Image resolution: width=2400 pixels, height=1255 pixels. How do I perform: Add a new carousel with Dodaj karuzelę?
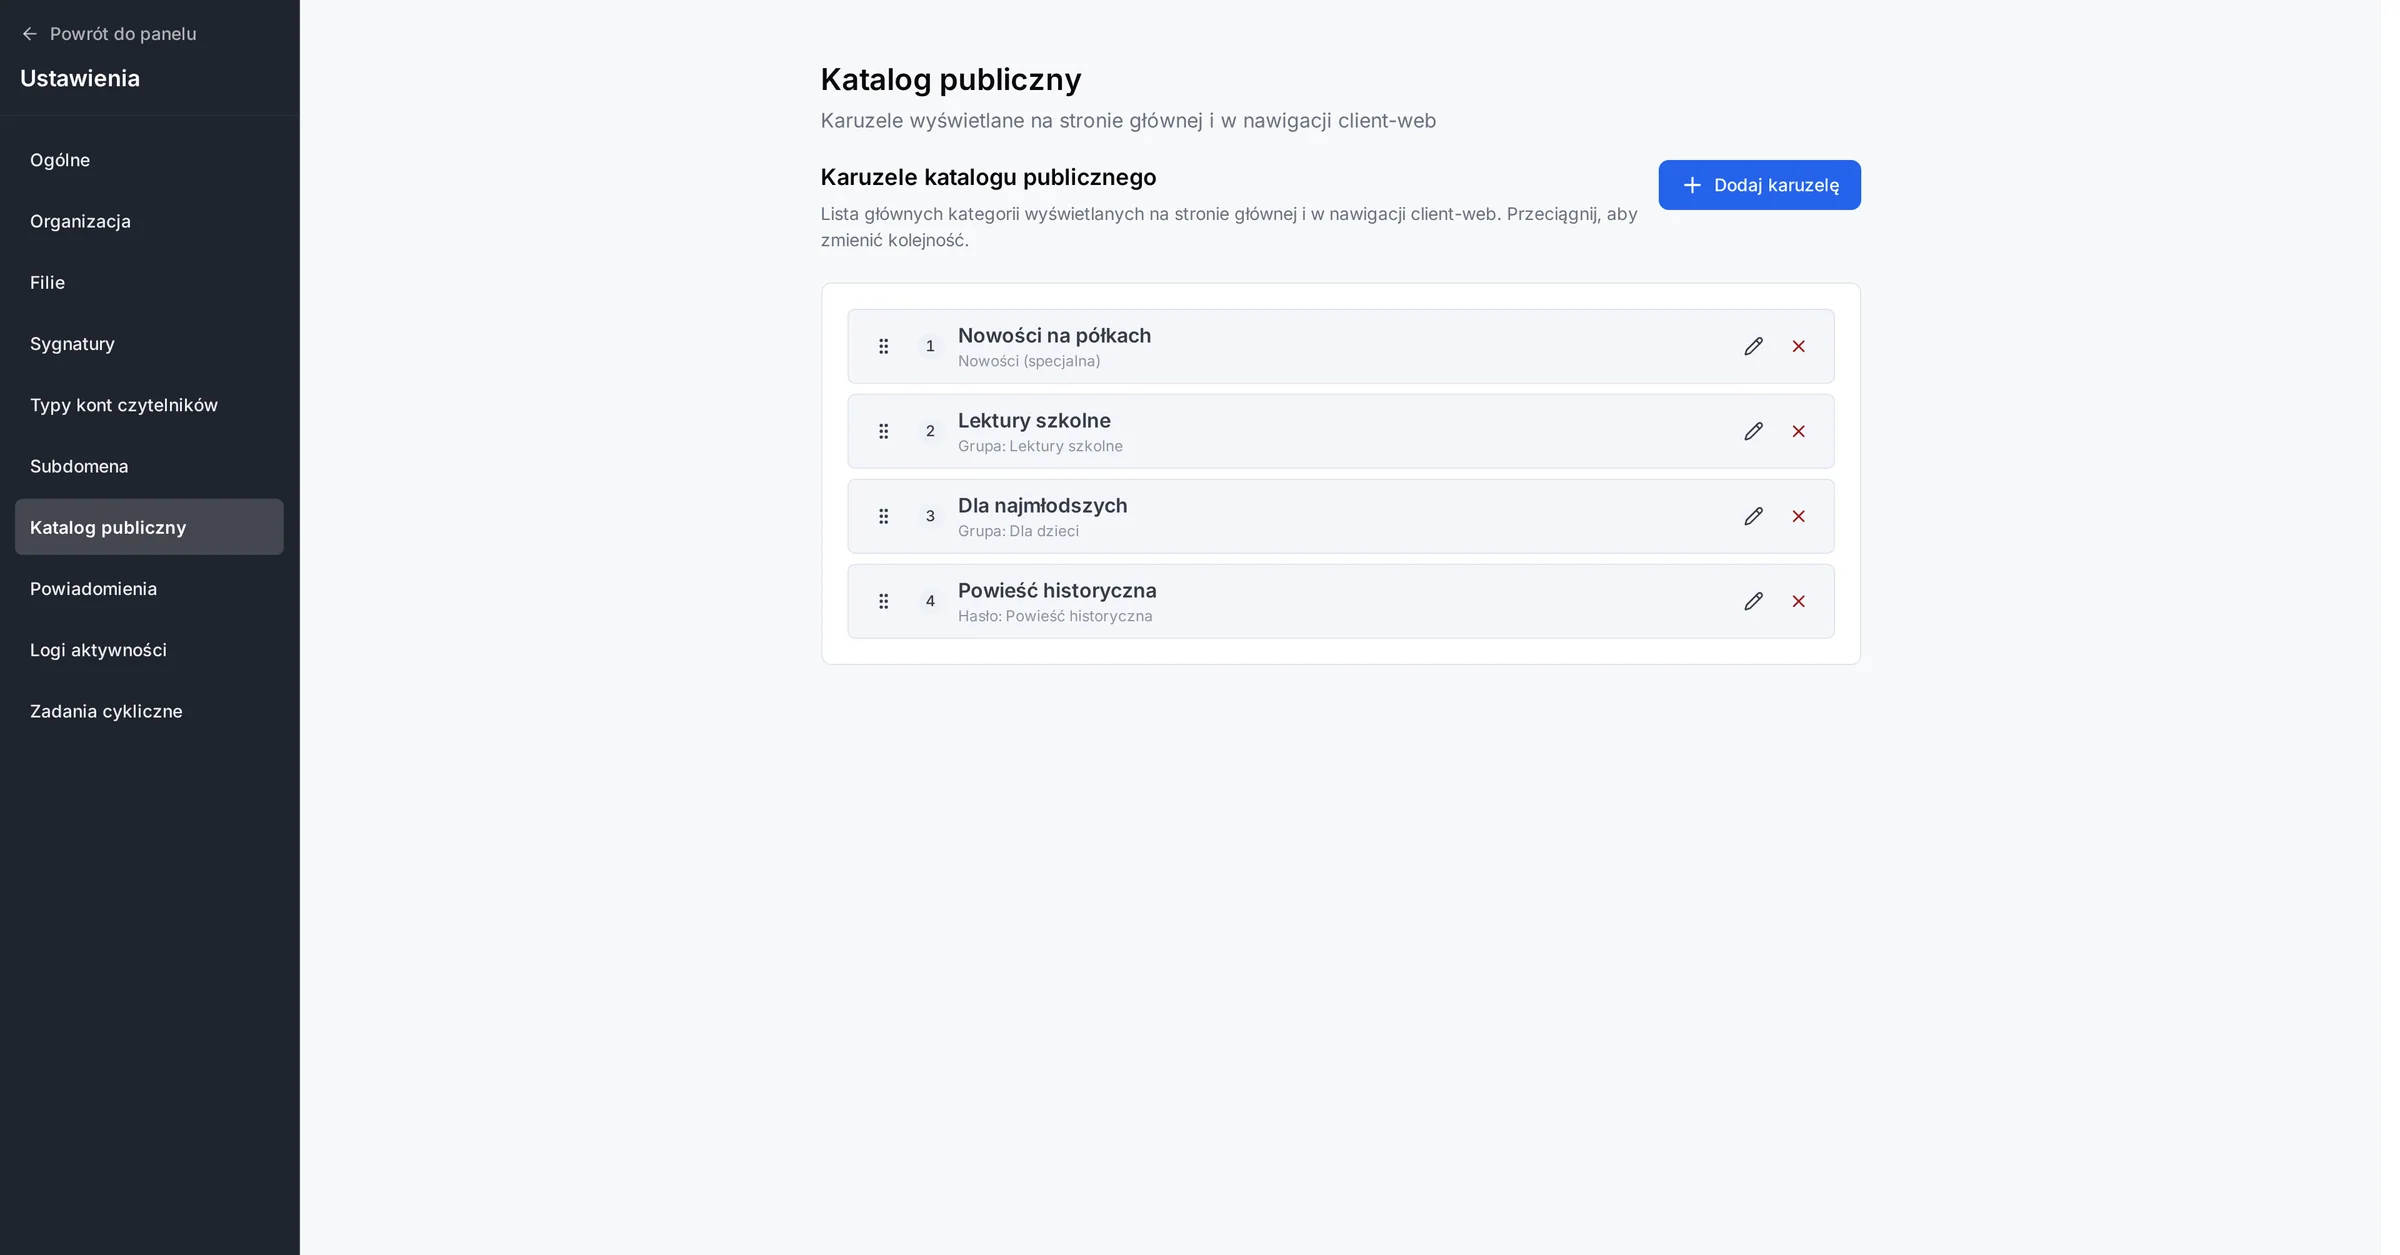click(x=1759, y=185)
